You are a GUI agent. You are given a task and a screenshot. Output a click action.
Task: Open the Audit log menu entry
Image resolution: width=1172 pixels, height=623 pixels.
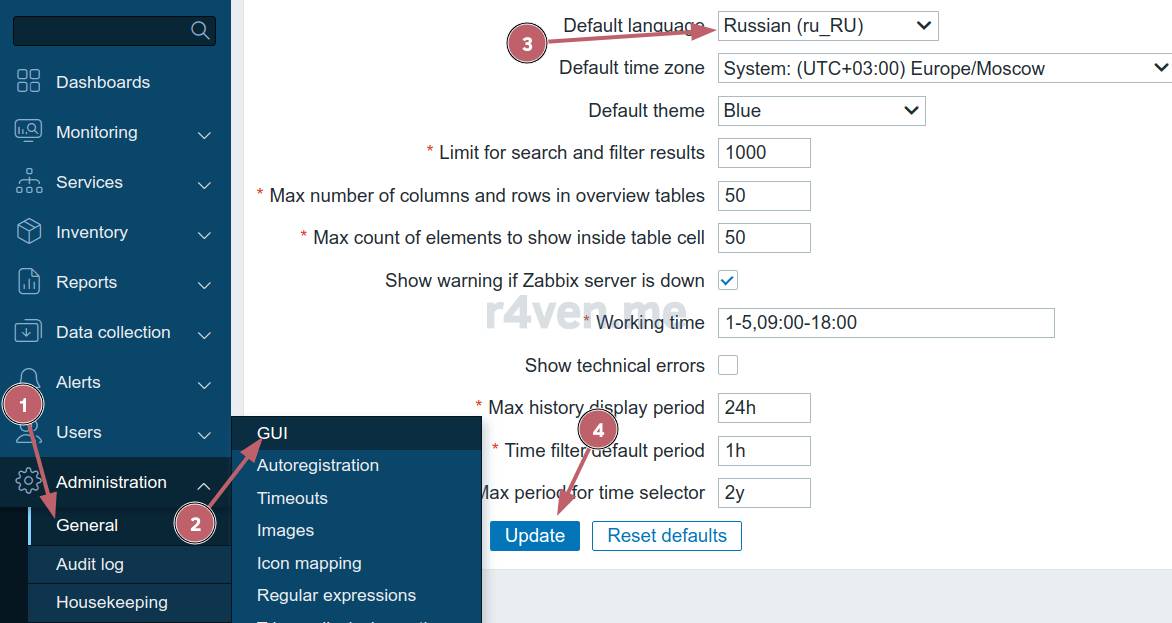tap(90, 564)
